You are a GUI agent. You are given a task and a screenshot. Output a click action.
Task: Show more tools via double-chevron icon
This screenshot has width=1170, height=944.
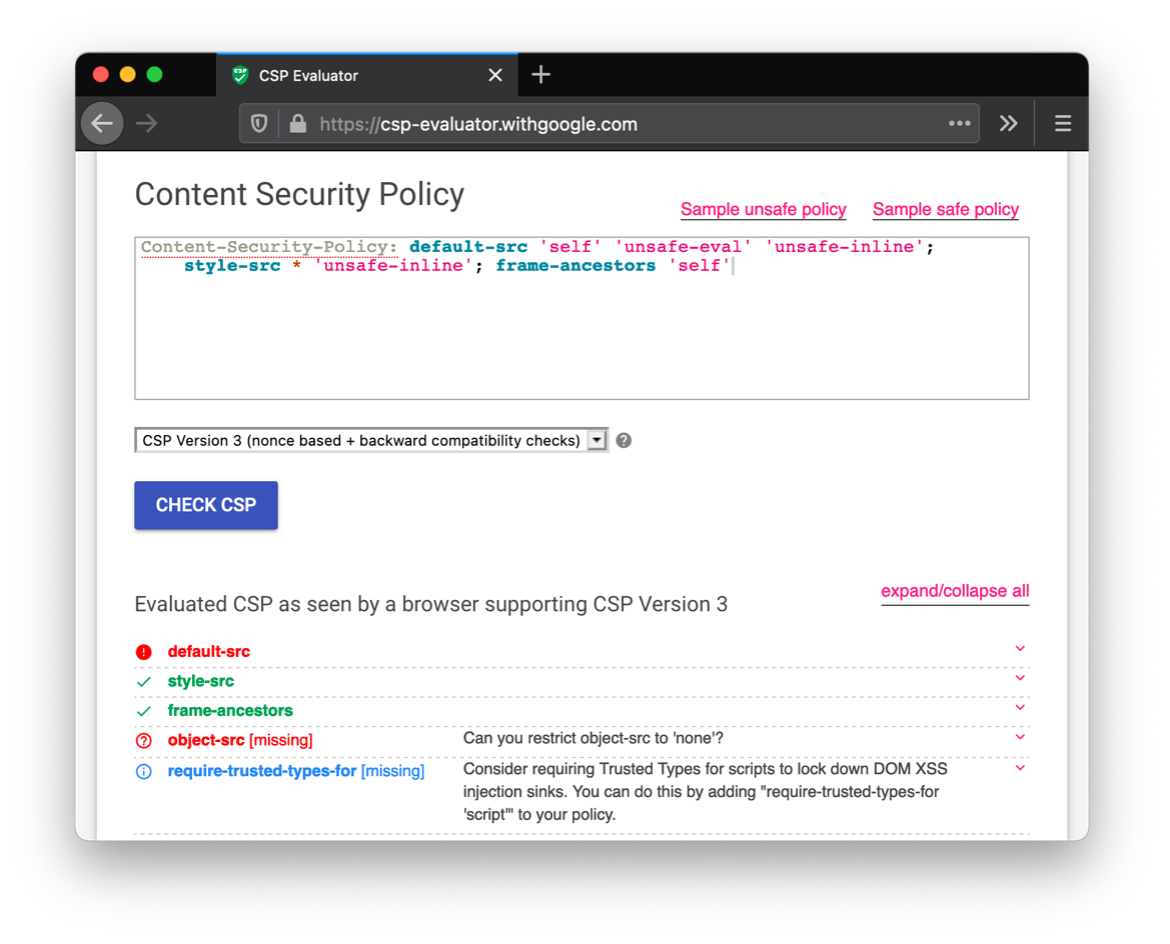point(1008,124)
